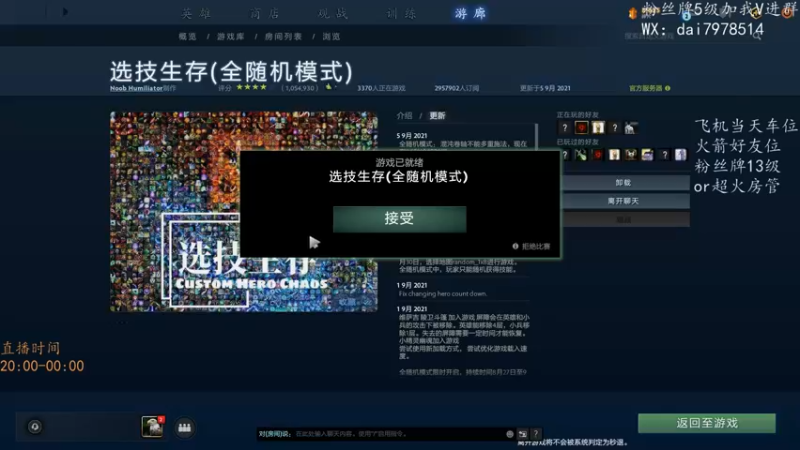Go to the 浏览 browse sub-tab
Screen dimensions: 800x450
pos(331,37)
